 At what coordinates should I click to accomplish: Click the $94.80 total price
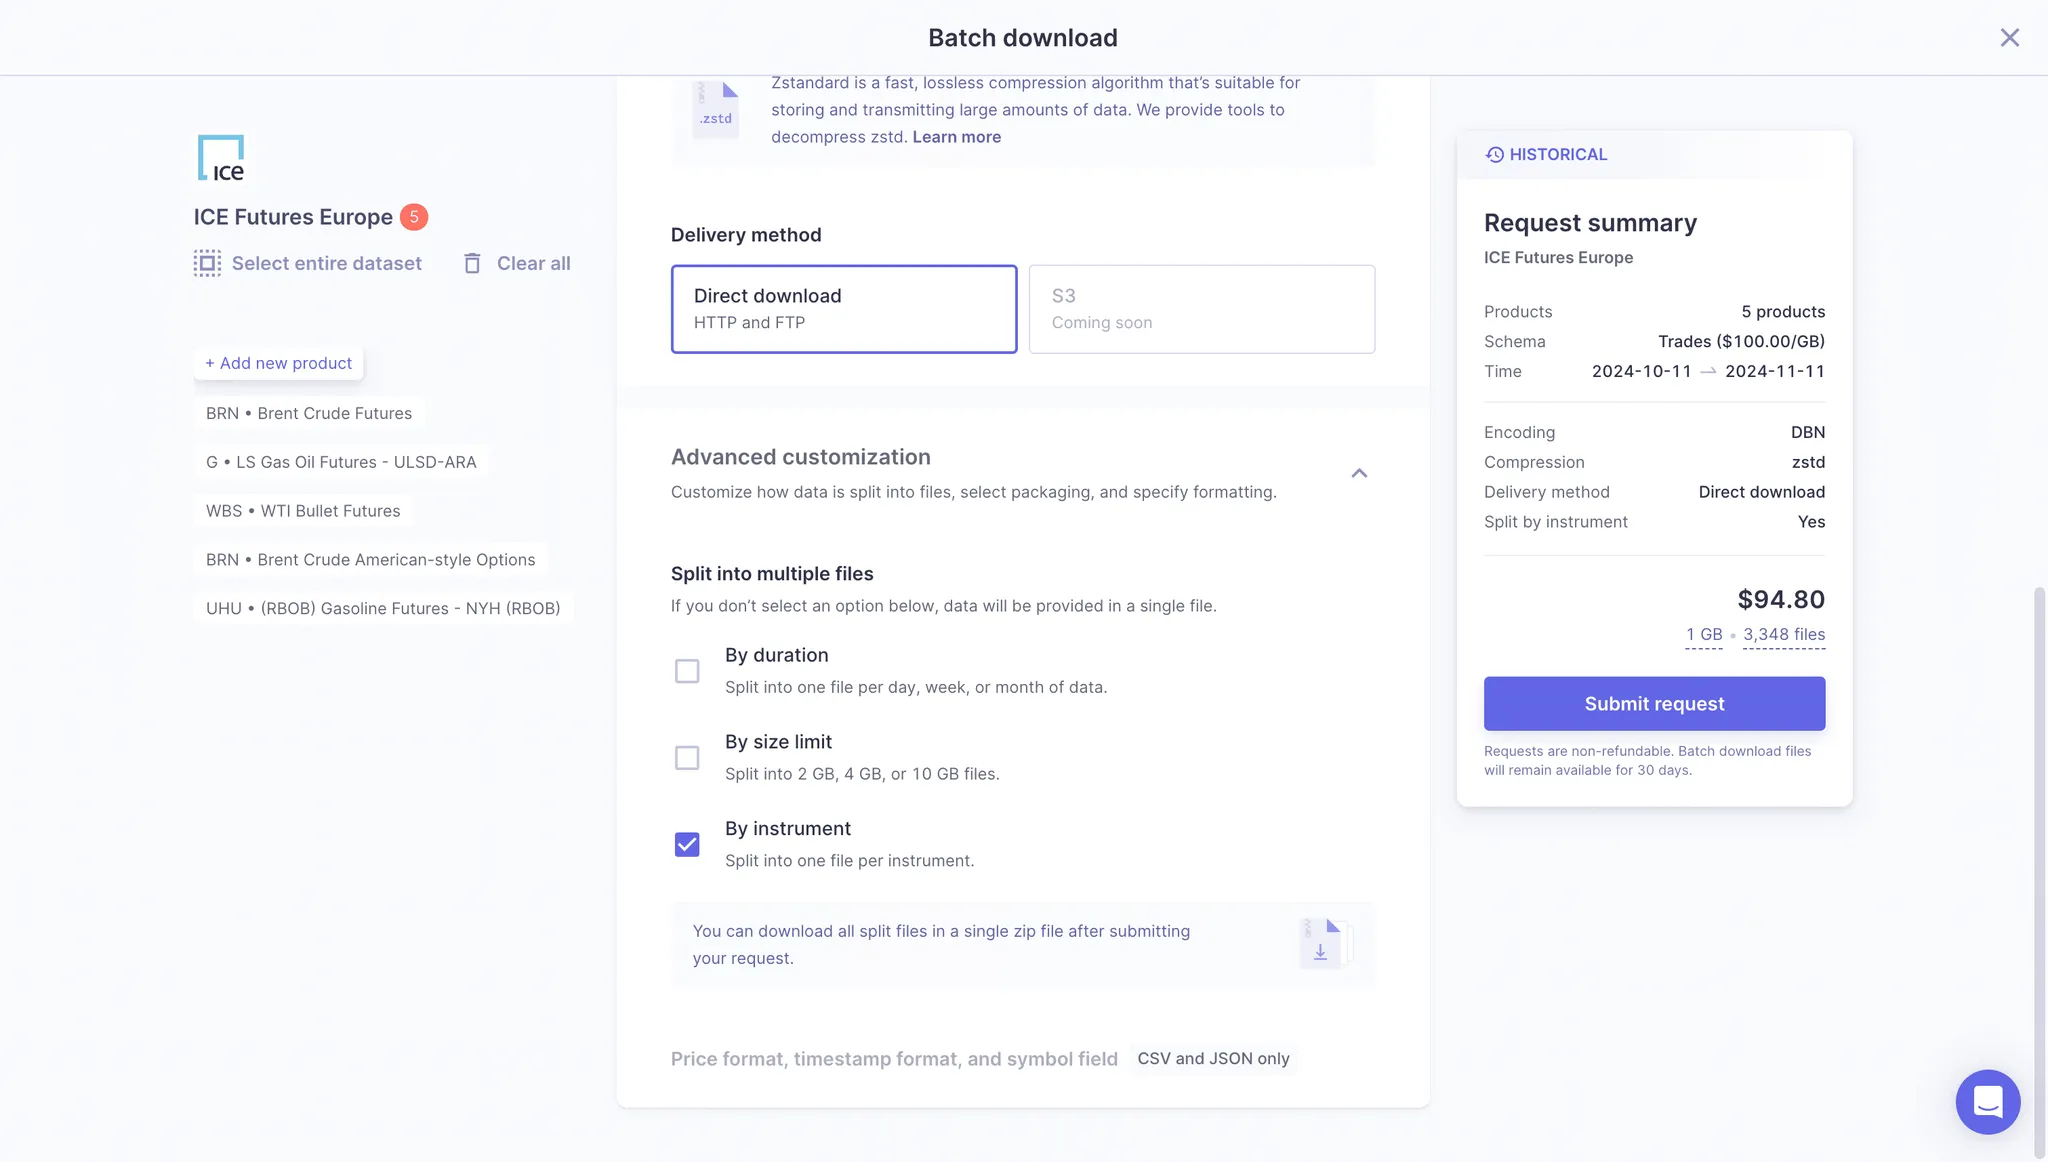1781,599
